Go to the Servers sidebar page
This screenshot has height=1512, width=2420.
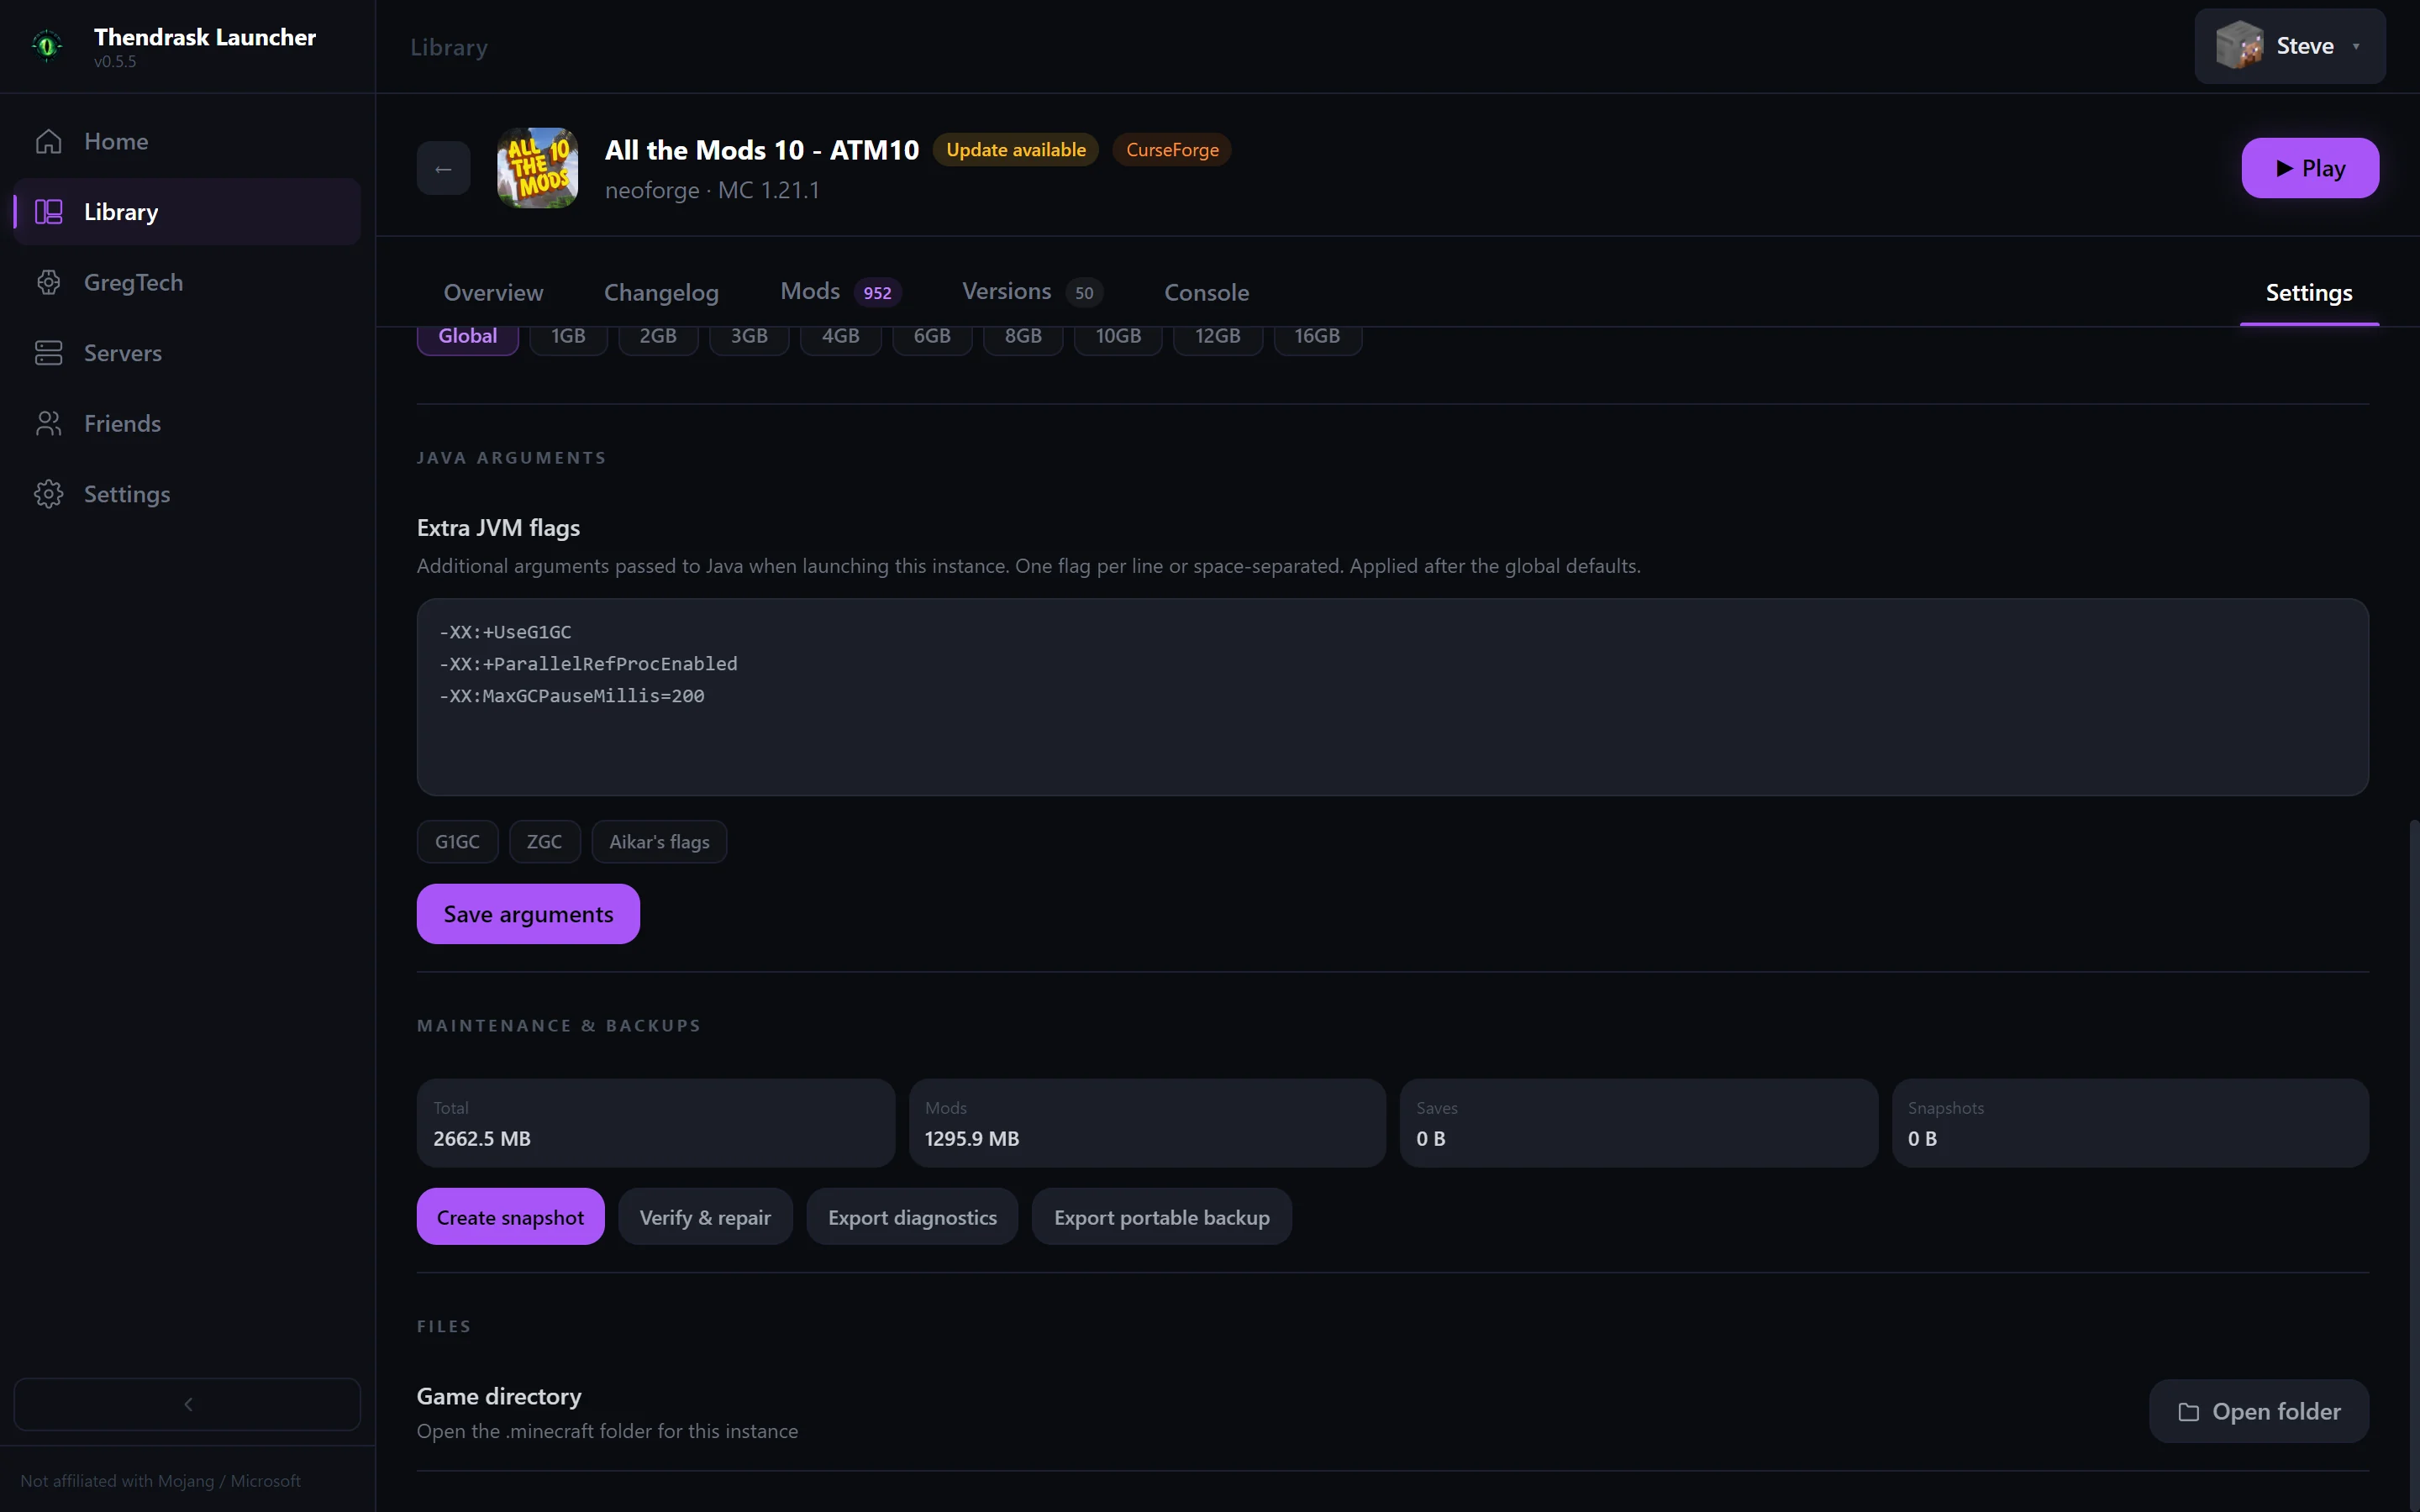click(x=187, y=353)
